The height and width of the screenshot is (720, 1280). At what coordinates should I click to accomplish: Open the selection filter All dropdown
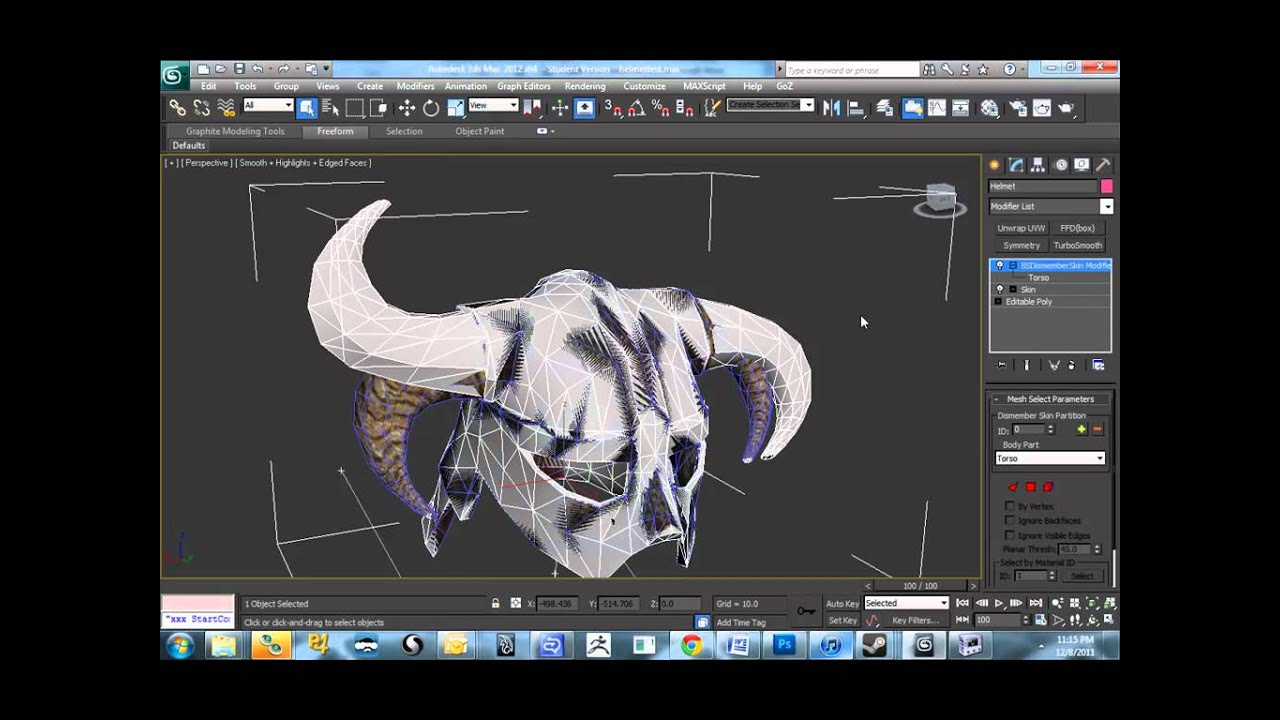(x=267, y=105)
